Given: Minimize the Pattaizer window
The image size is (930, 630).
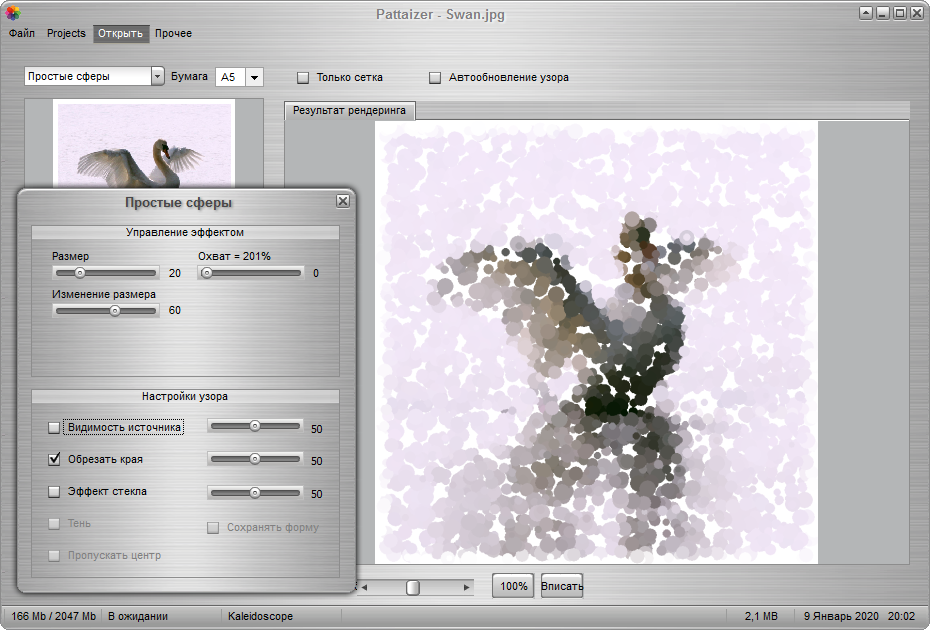Looking at the screenshot, I should [883, 13].
